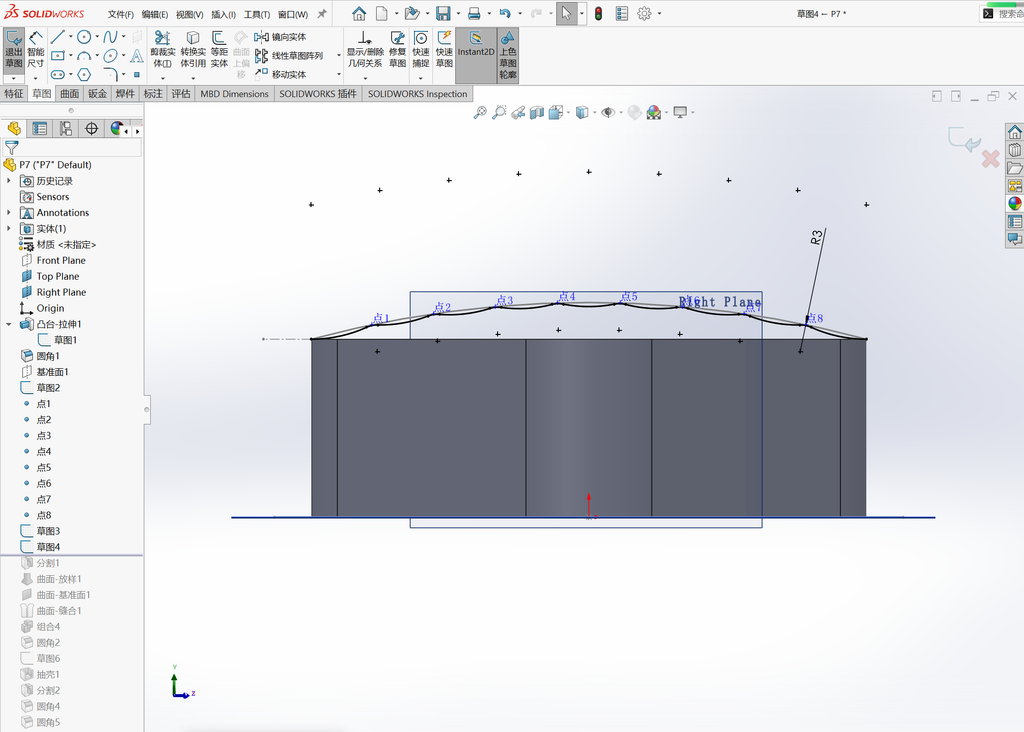Click the Save toolbar icon
Screen dimensions: 1024x732
click(x=443, y=13)
